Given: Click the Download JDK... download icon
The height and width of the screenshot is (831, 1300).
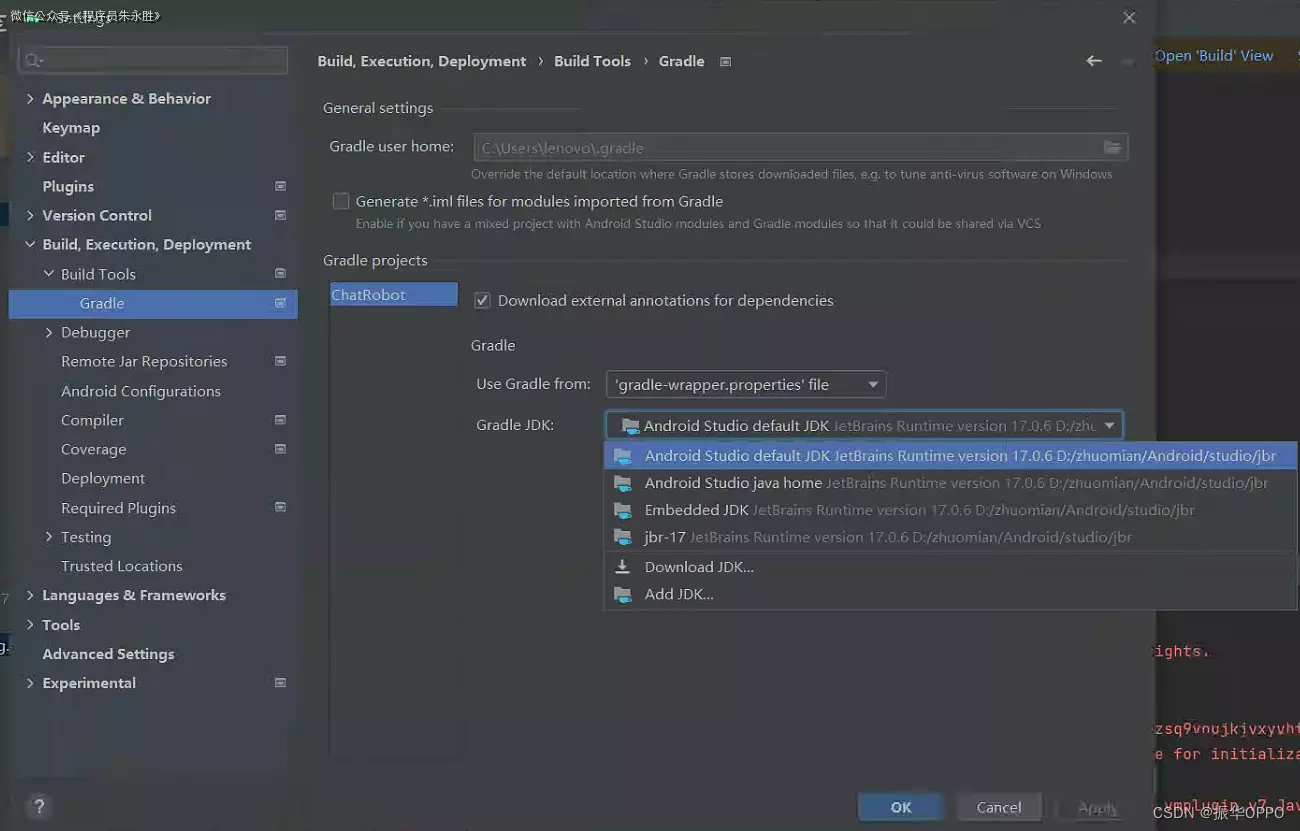Looking at the screenshot, I should [x=623, y=567].
